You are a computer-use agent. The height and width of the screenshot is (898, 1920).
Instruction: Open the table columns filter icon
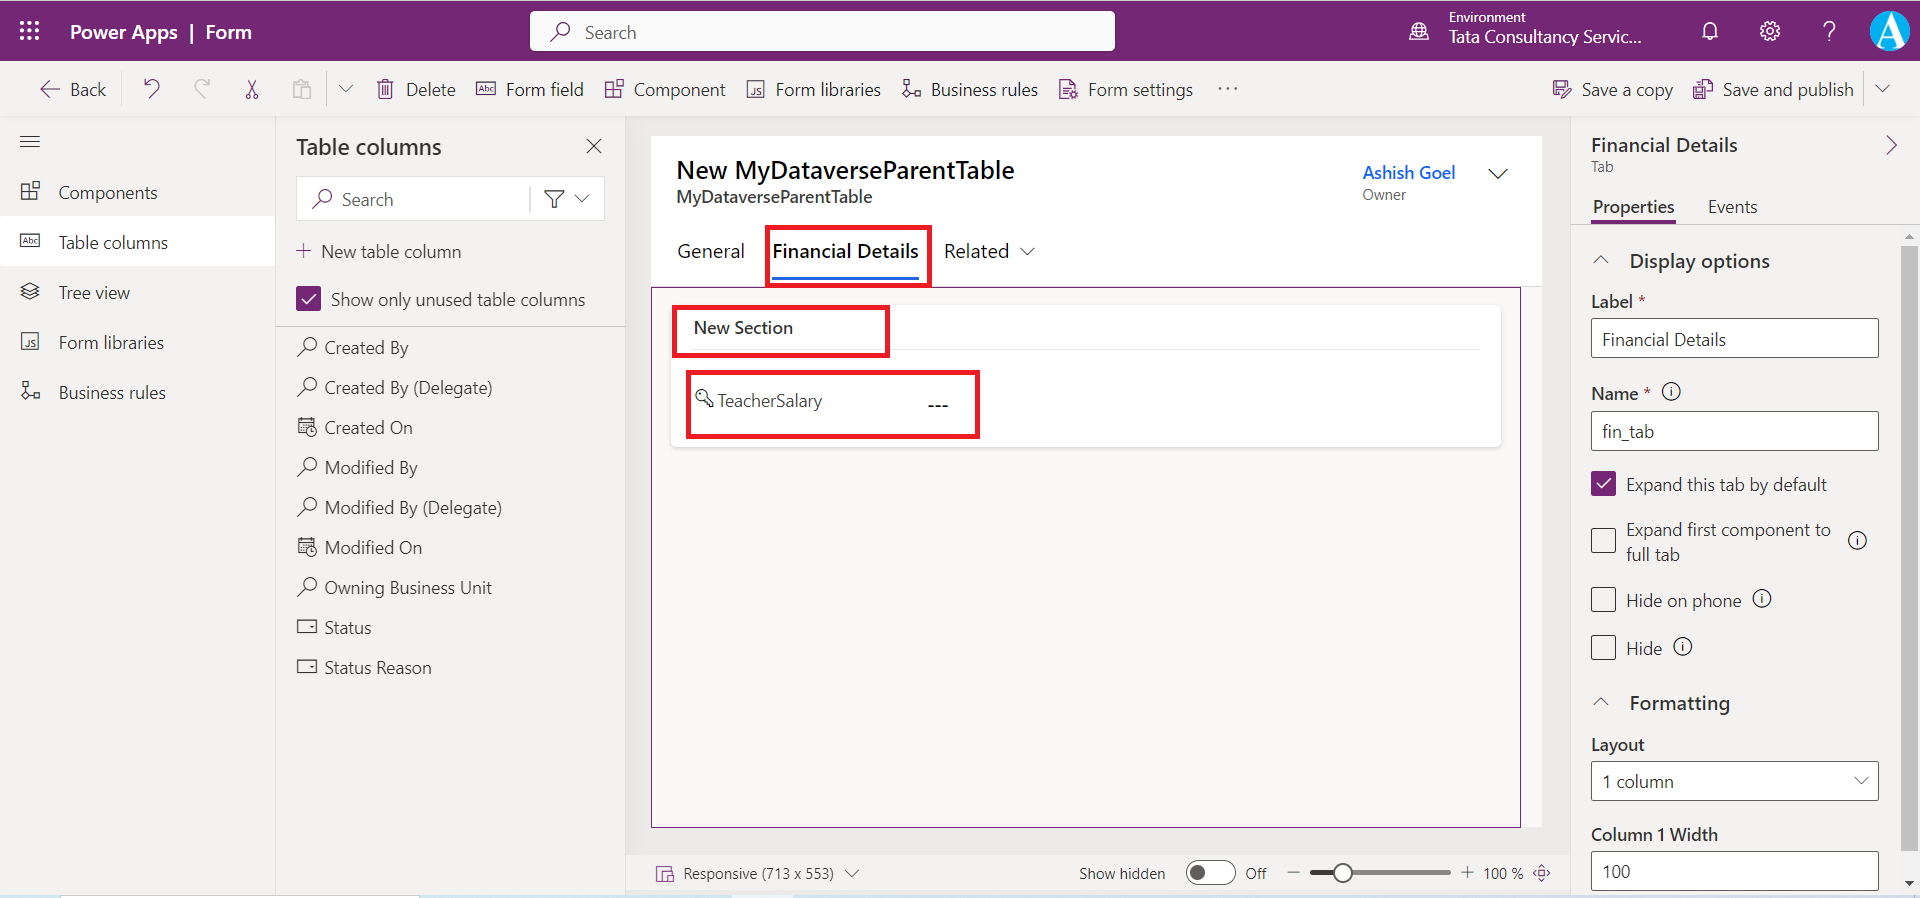point(554,199)
